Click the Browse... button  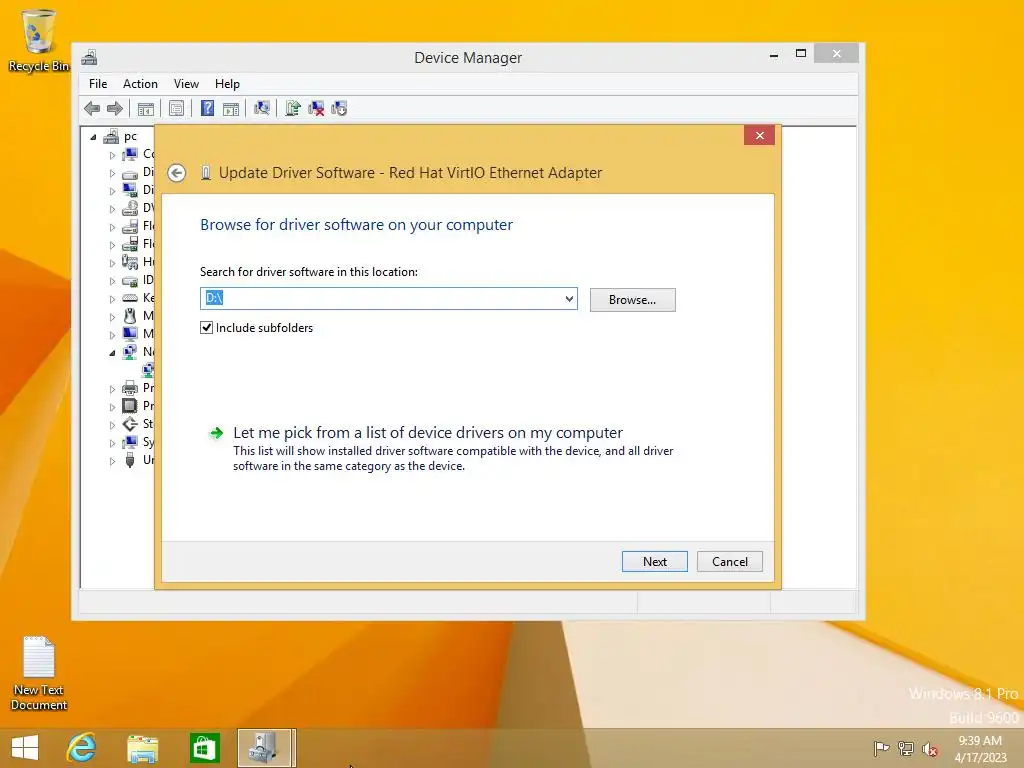click(x=632, y=300)
